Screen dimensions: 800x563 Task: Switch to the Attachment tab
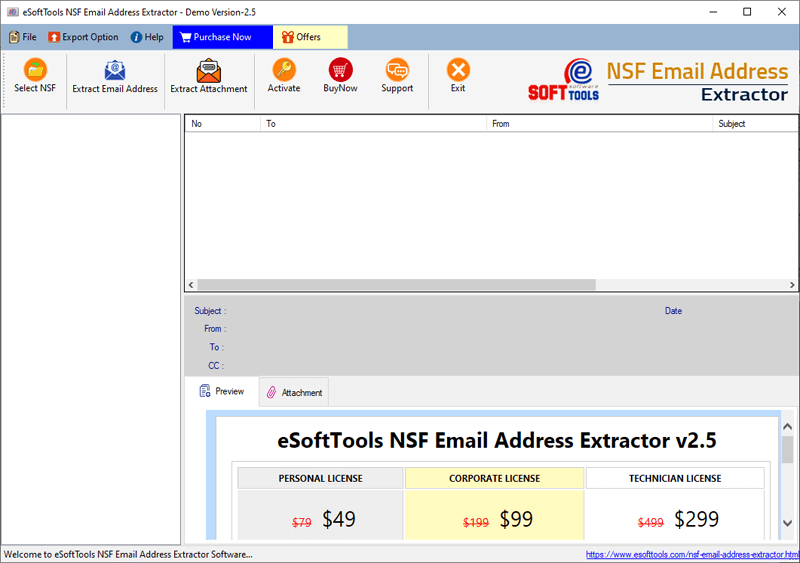point(294,392)
